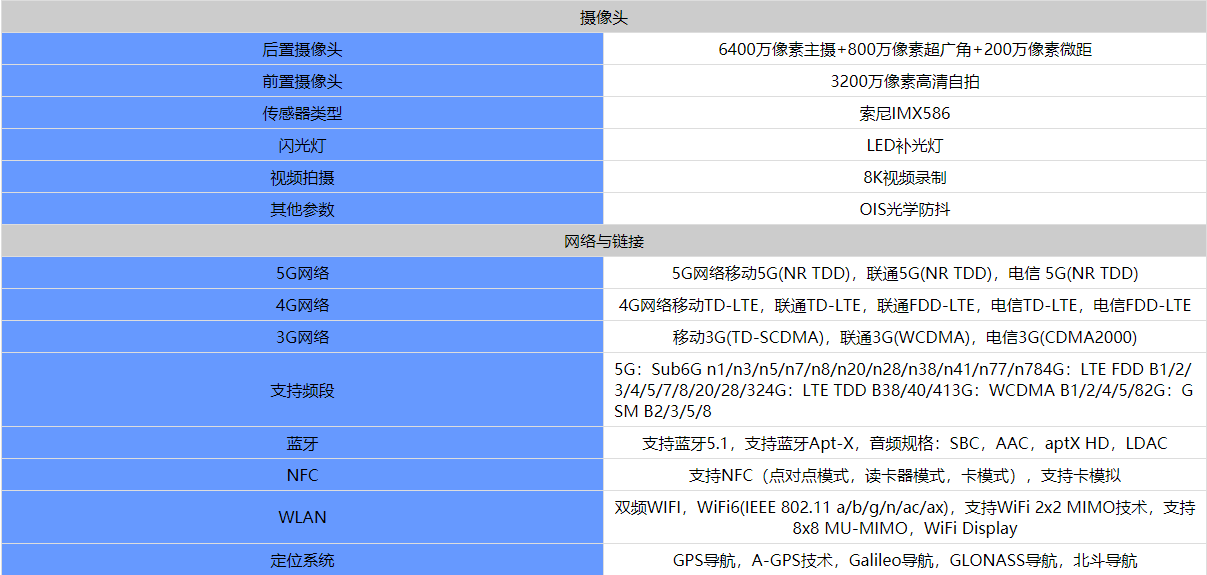Image resolution: width=1207 pixels, height=575 pixels.
Task: Click the 闪光灯 label cell
Action: [302, 145]
